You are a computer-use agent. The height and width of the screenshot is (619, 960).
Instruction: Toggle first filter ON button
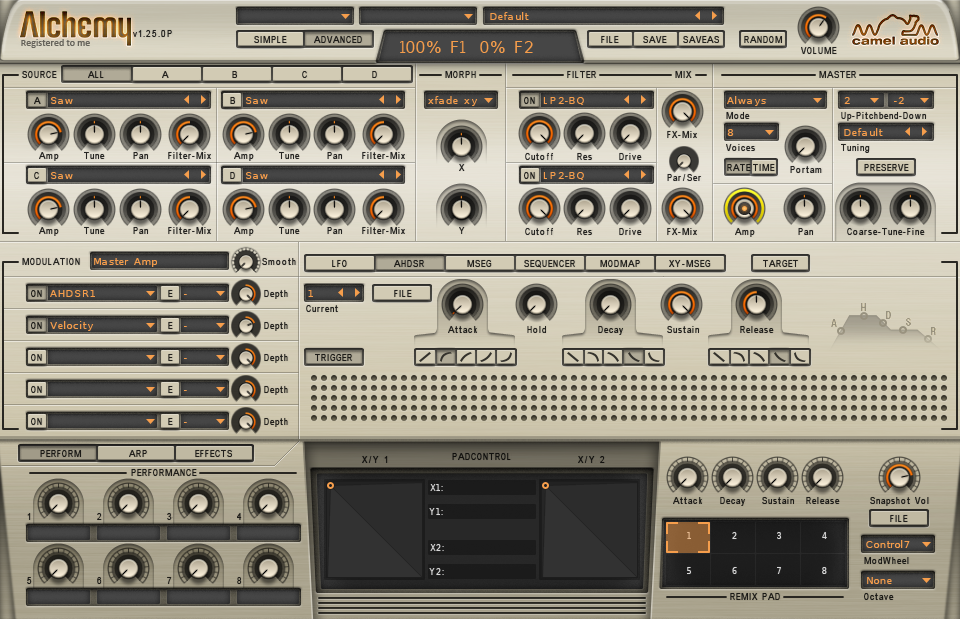pos(530,100)
